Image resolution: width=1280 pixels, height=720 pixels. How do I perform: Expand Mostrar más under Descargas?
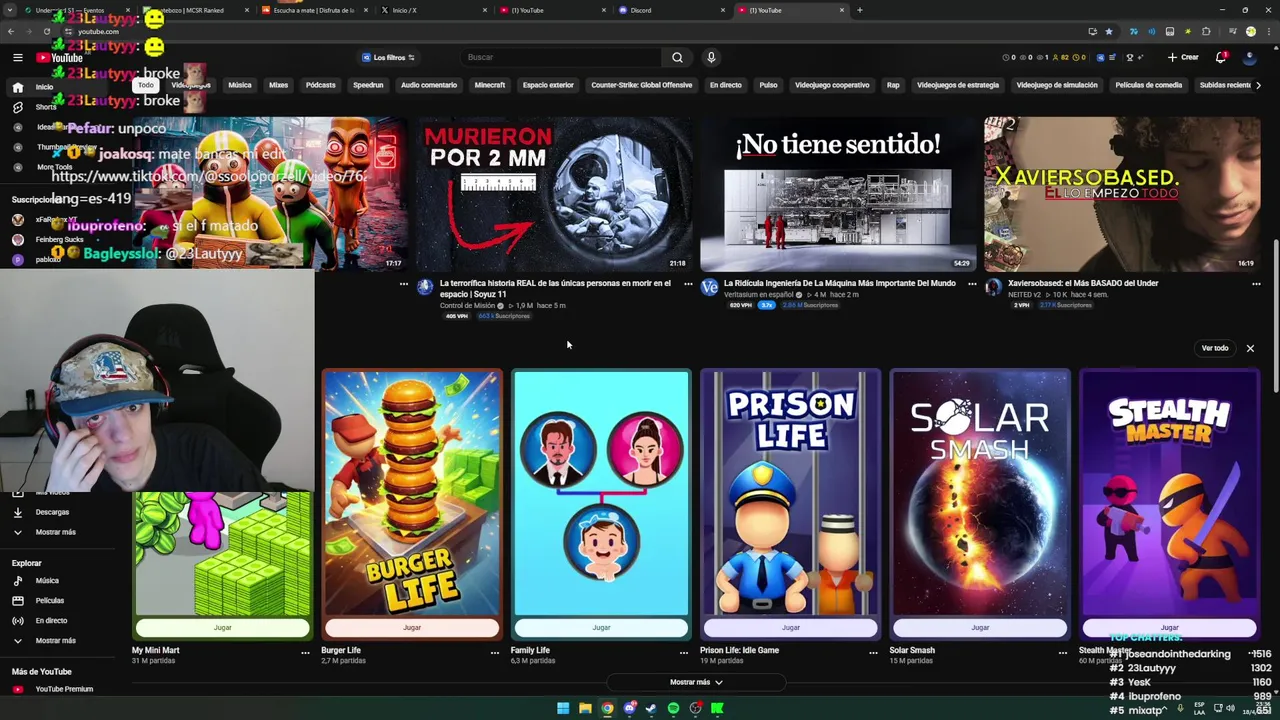[x=55, y=532]
